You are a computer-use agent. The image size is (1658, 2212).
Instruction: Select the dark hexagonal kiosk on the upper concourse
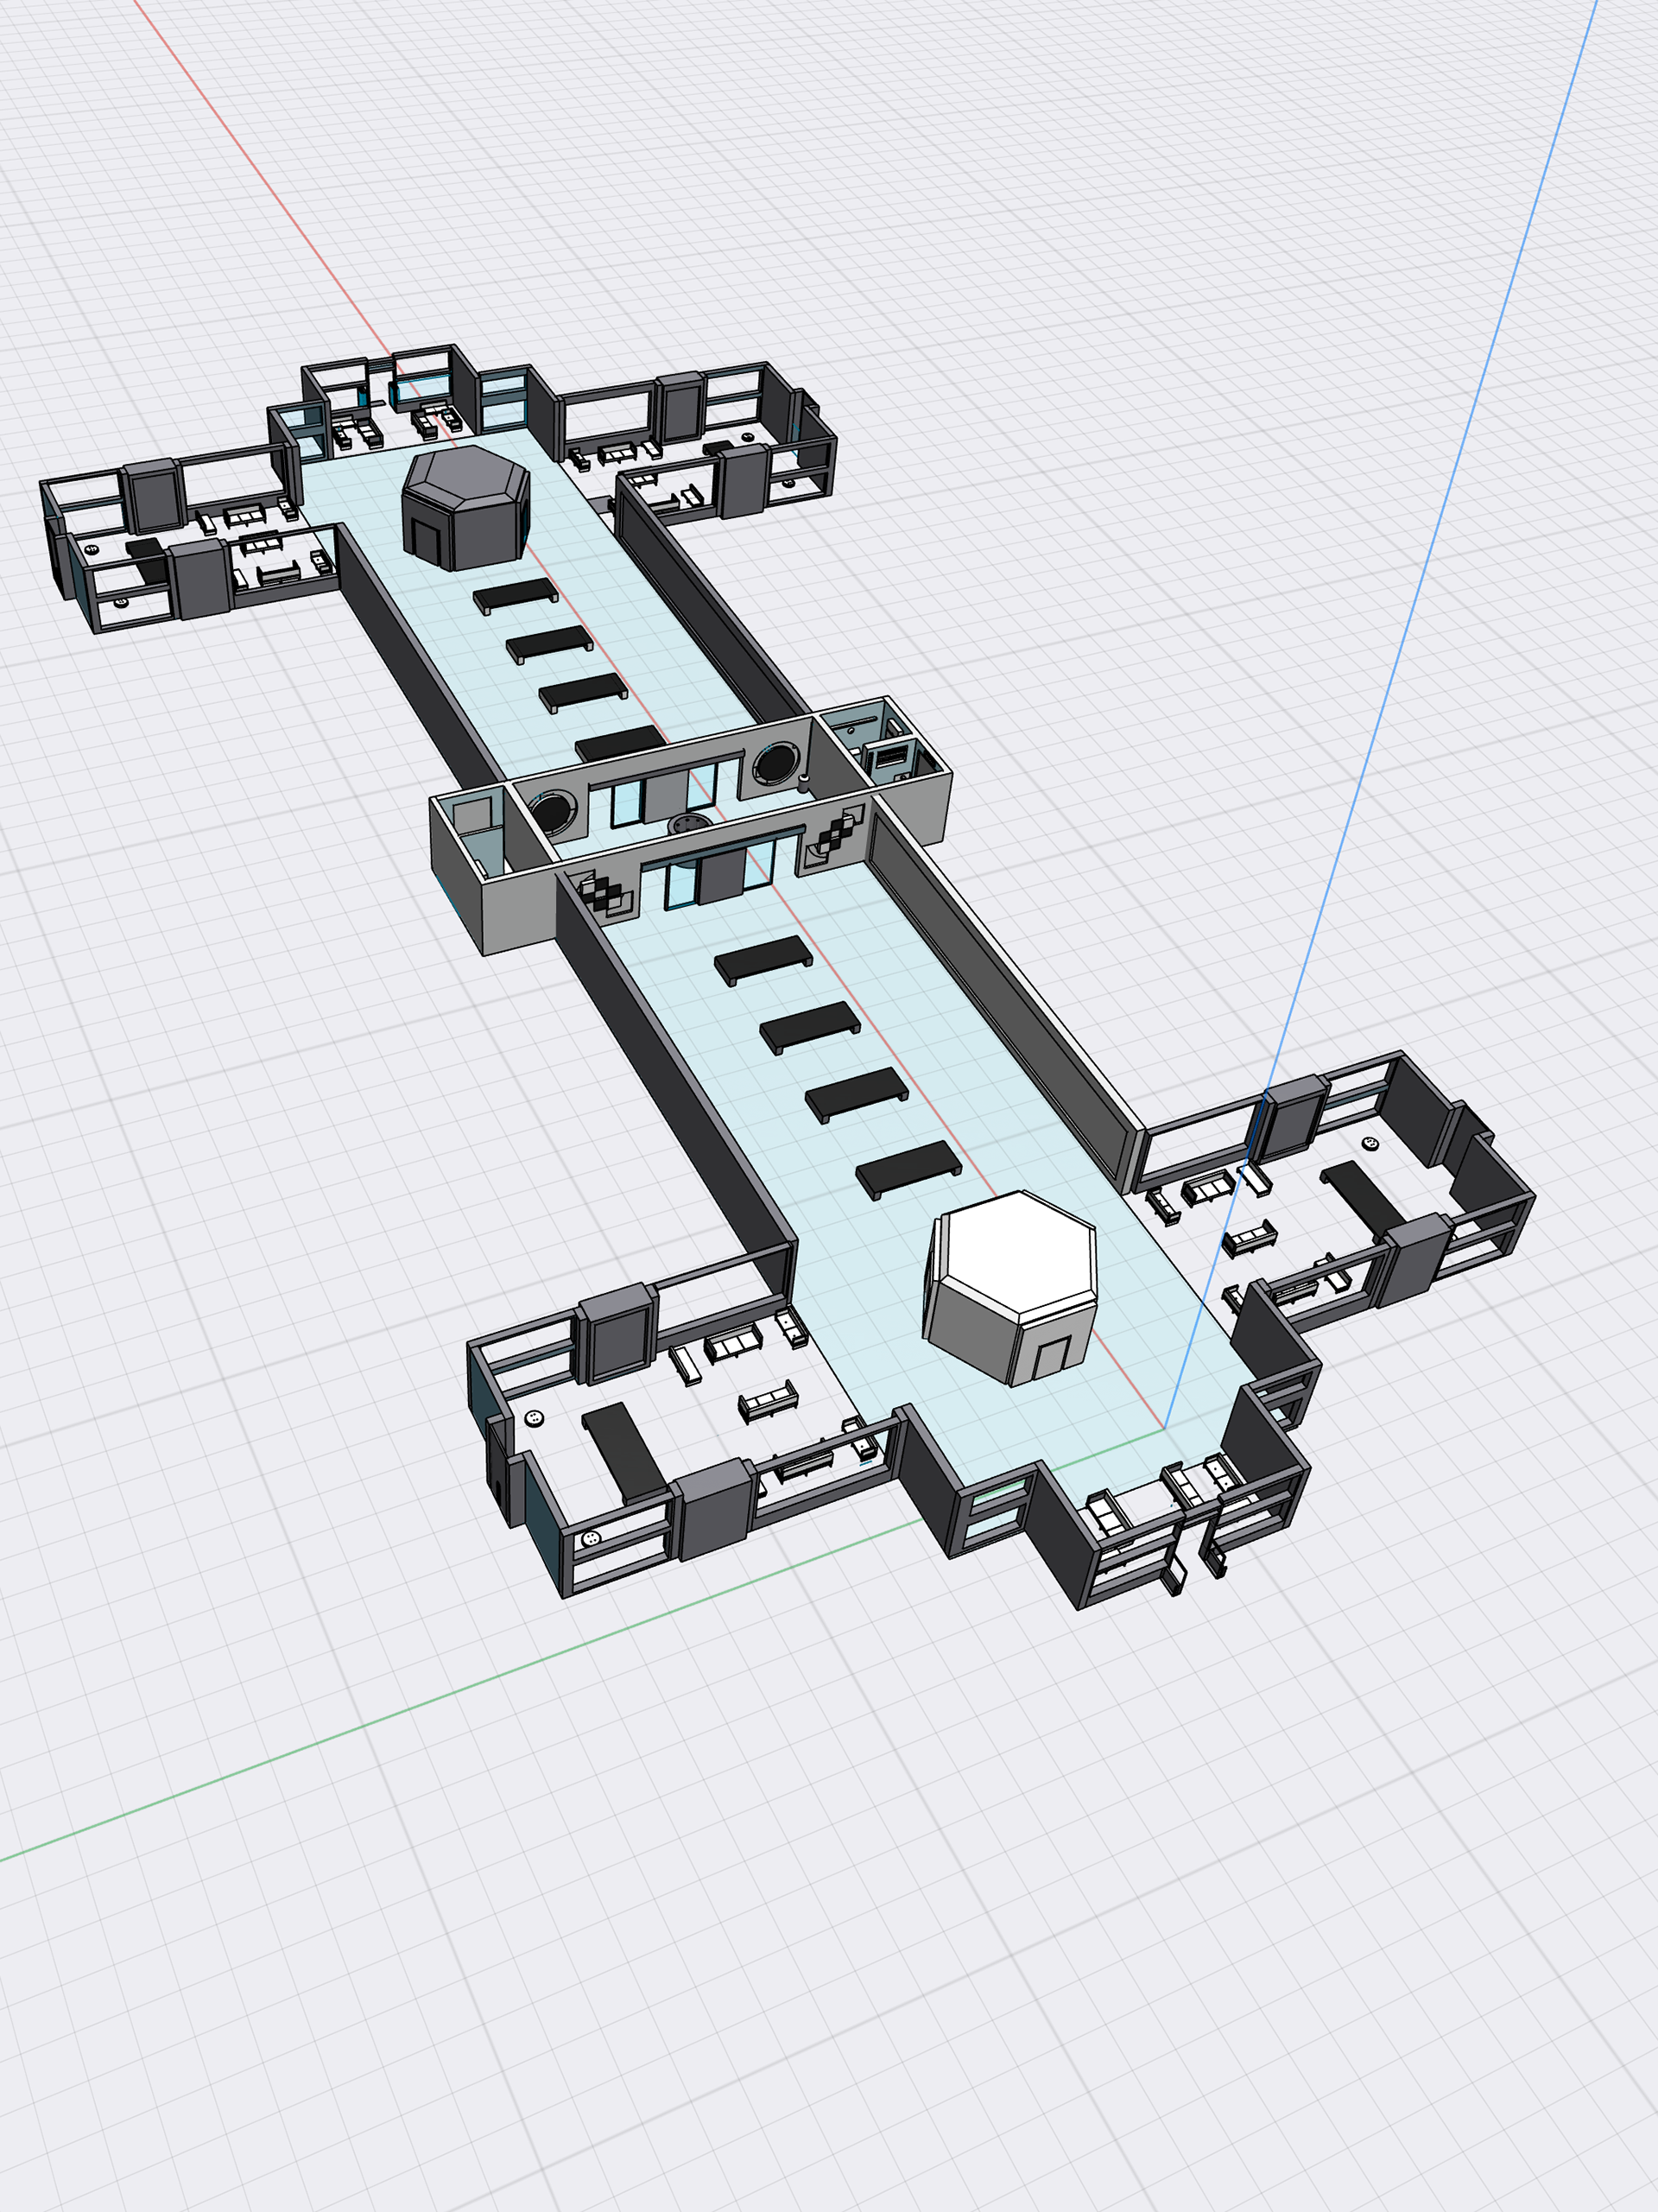466,510
